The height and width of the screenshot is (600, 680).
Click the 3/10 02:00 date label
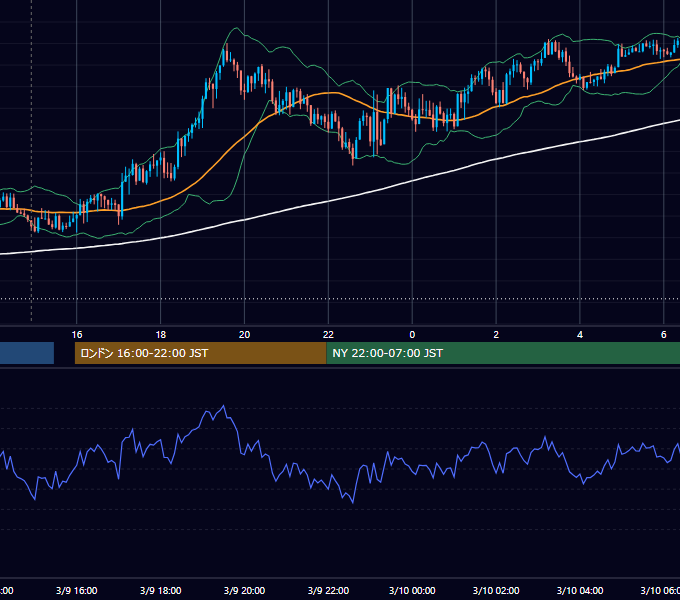496,590
